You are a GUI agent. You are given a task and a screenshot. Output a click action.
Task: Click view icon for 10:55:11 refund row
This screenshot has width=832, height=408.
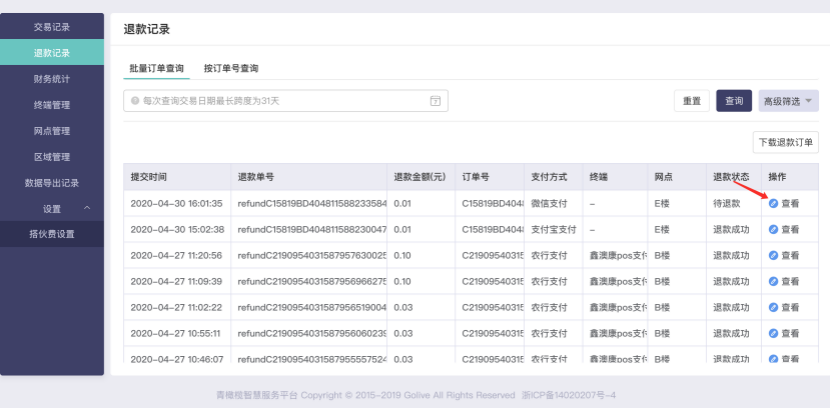tap(773, 333)
